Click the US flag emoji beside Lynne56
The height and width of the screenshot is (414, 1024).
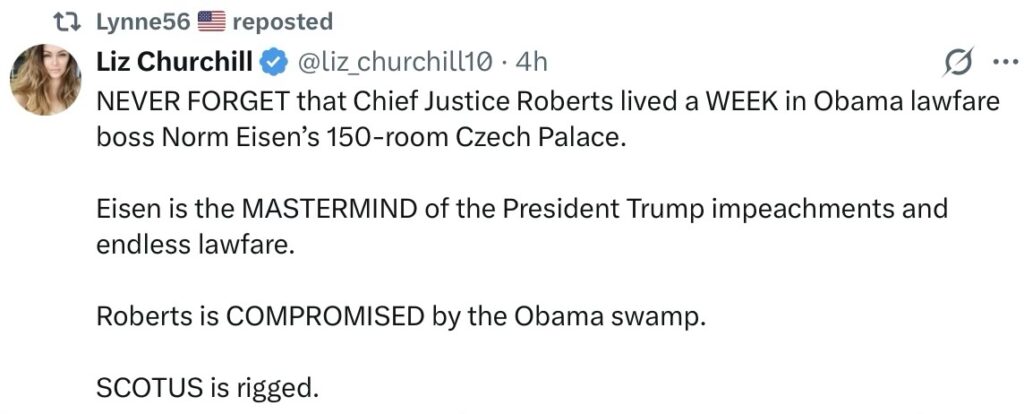[x=211, y=21]
